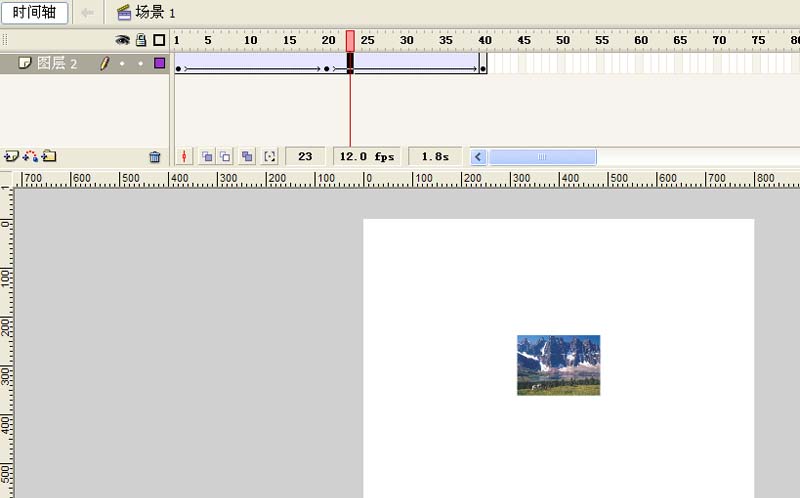Toggle show all layers as outlines square

click(x=159, y=40)
